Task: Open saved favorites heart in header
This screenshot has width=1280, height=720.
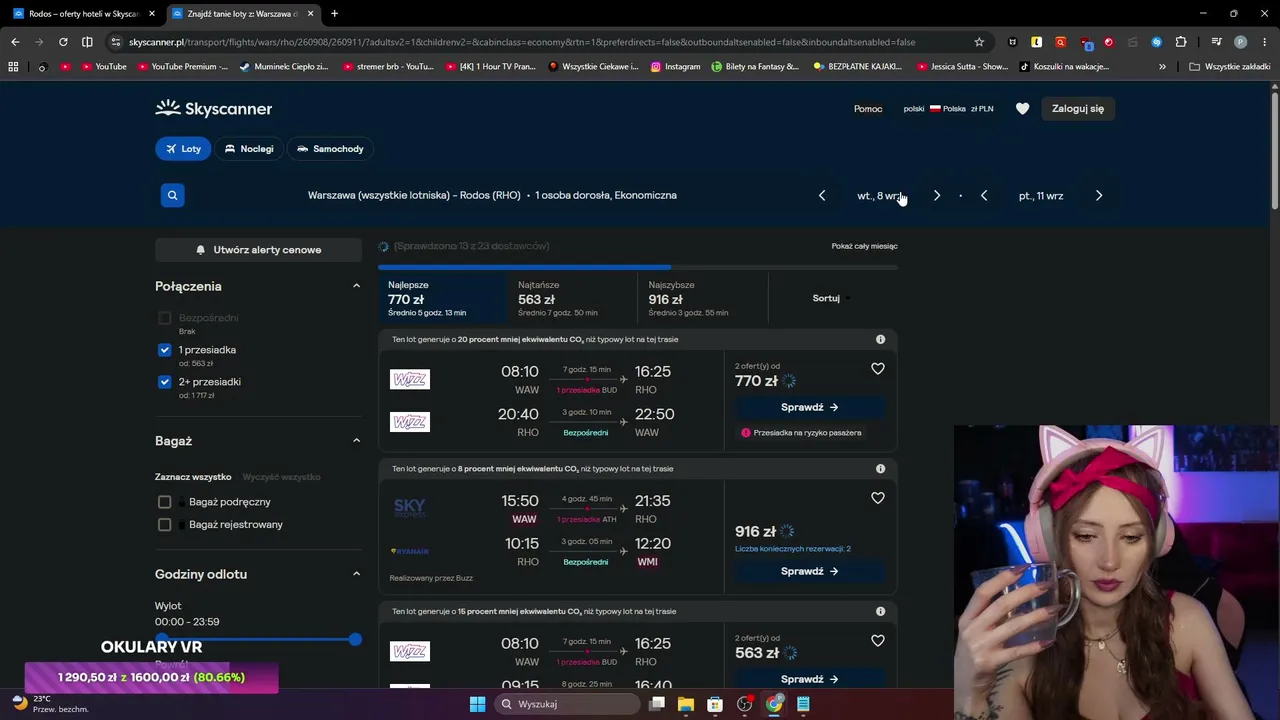Action: (x=1022, y=108)
